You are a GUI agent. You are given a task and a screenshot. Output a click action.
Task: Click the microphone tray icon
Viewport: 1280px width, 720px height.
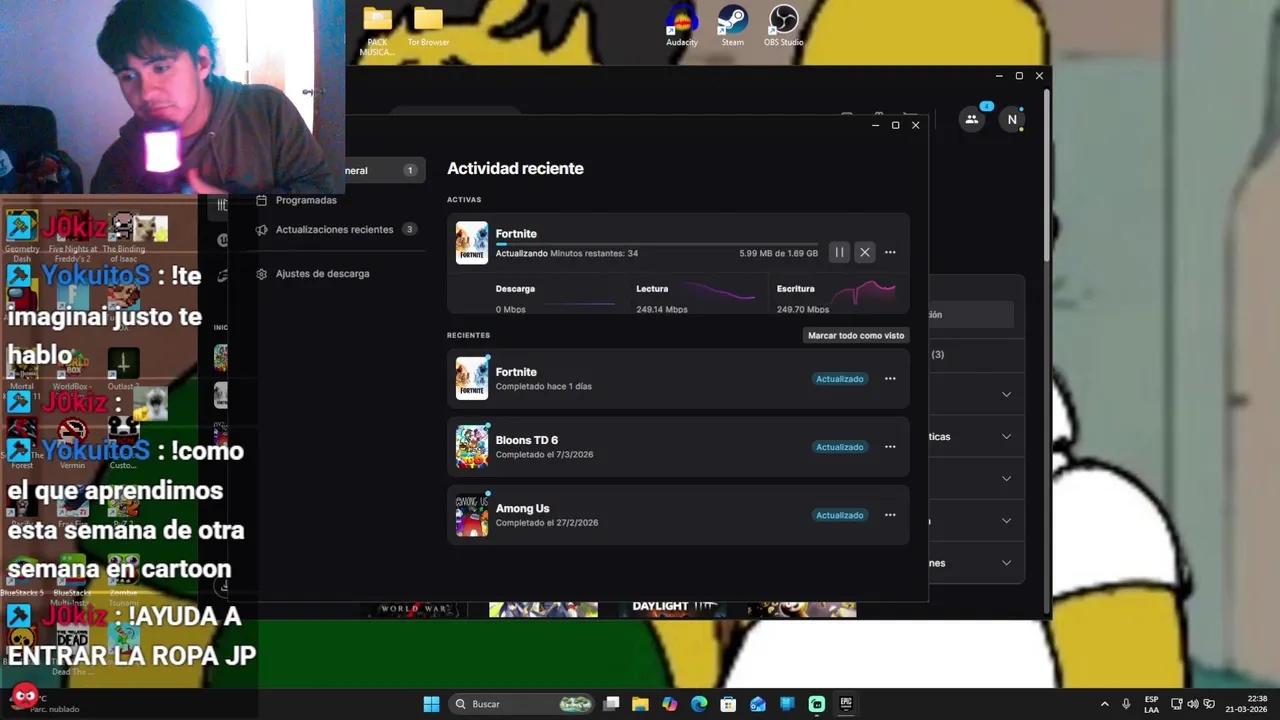1127,704
